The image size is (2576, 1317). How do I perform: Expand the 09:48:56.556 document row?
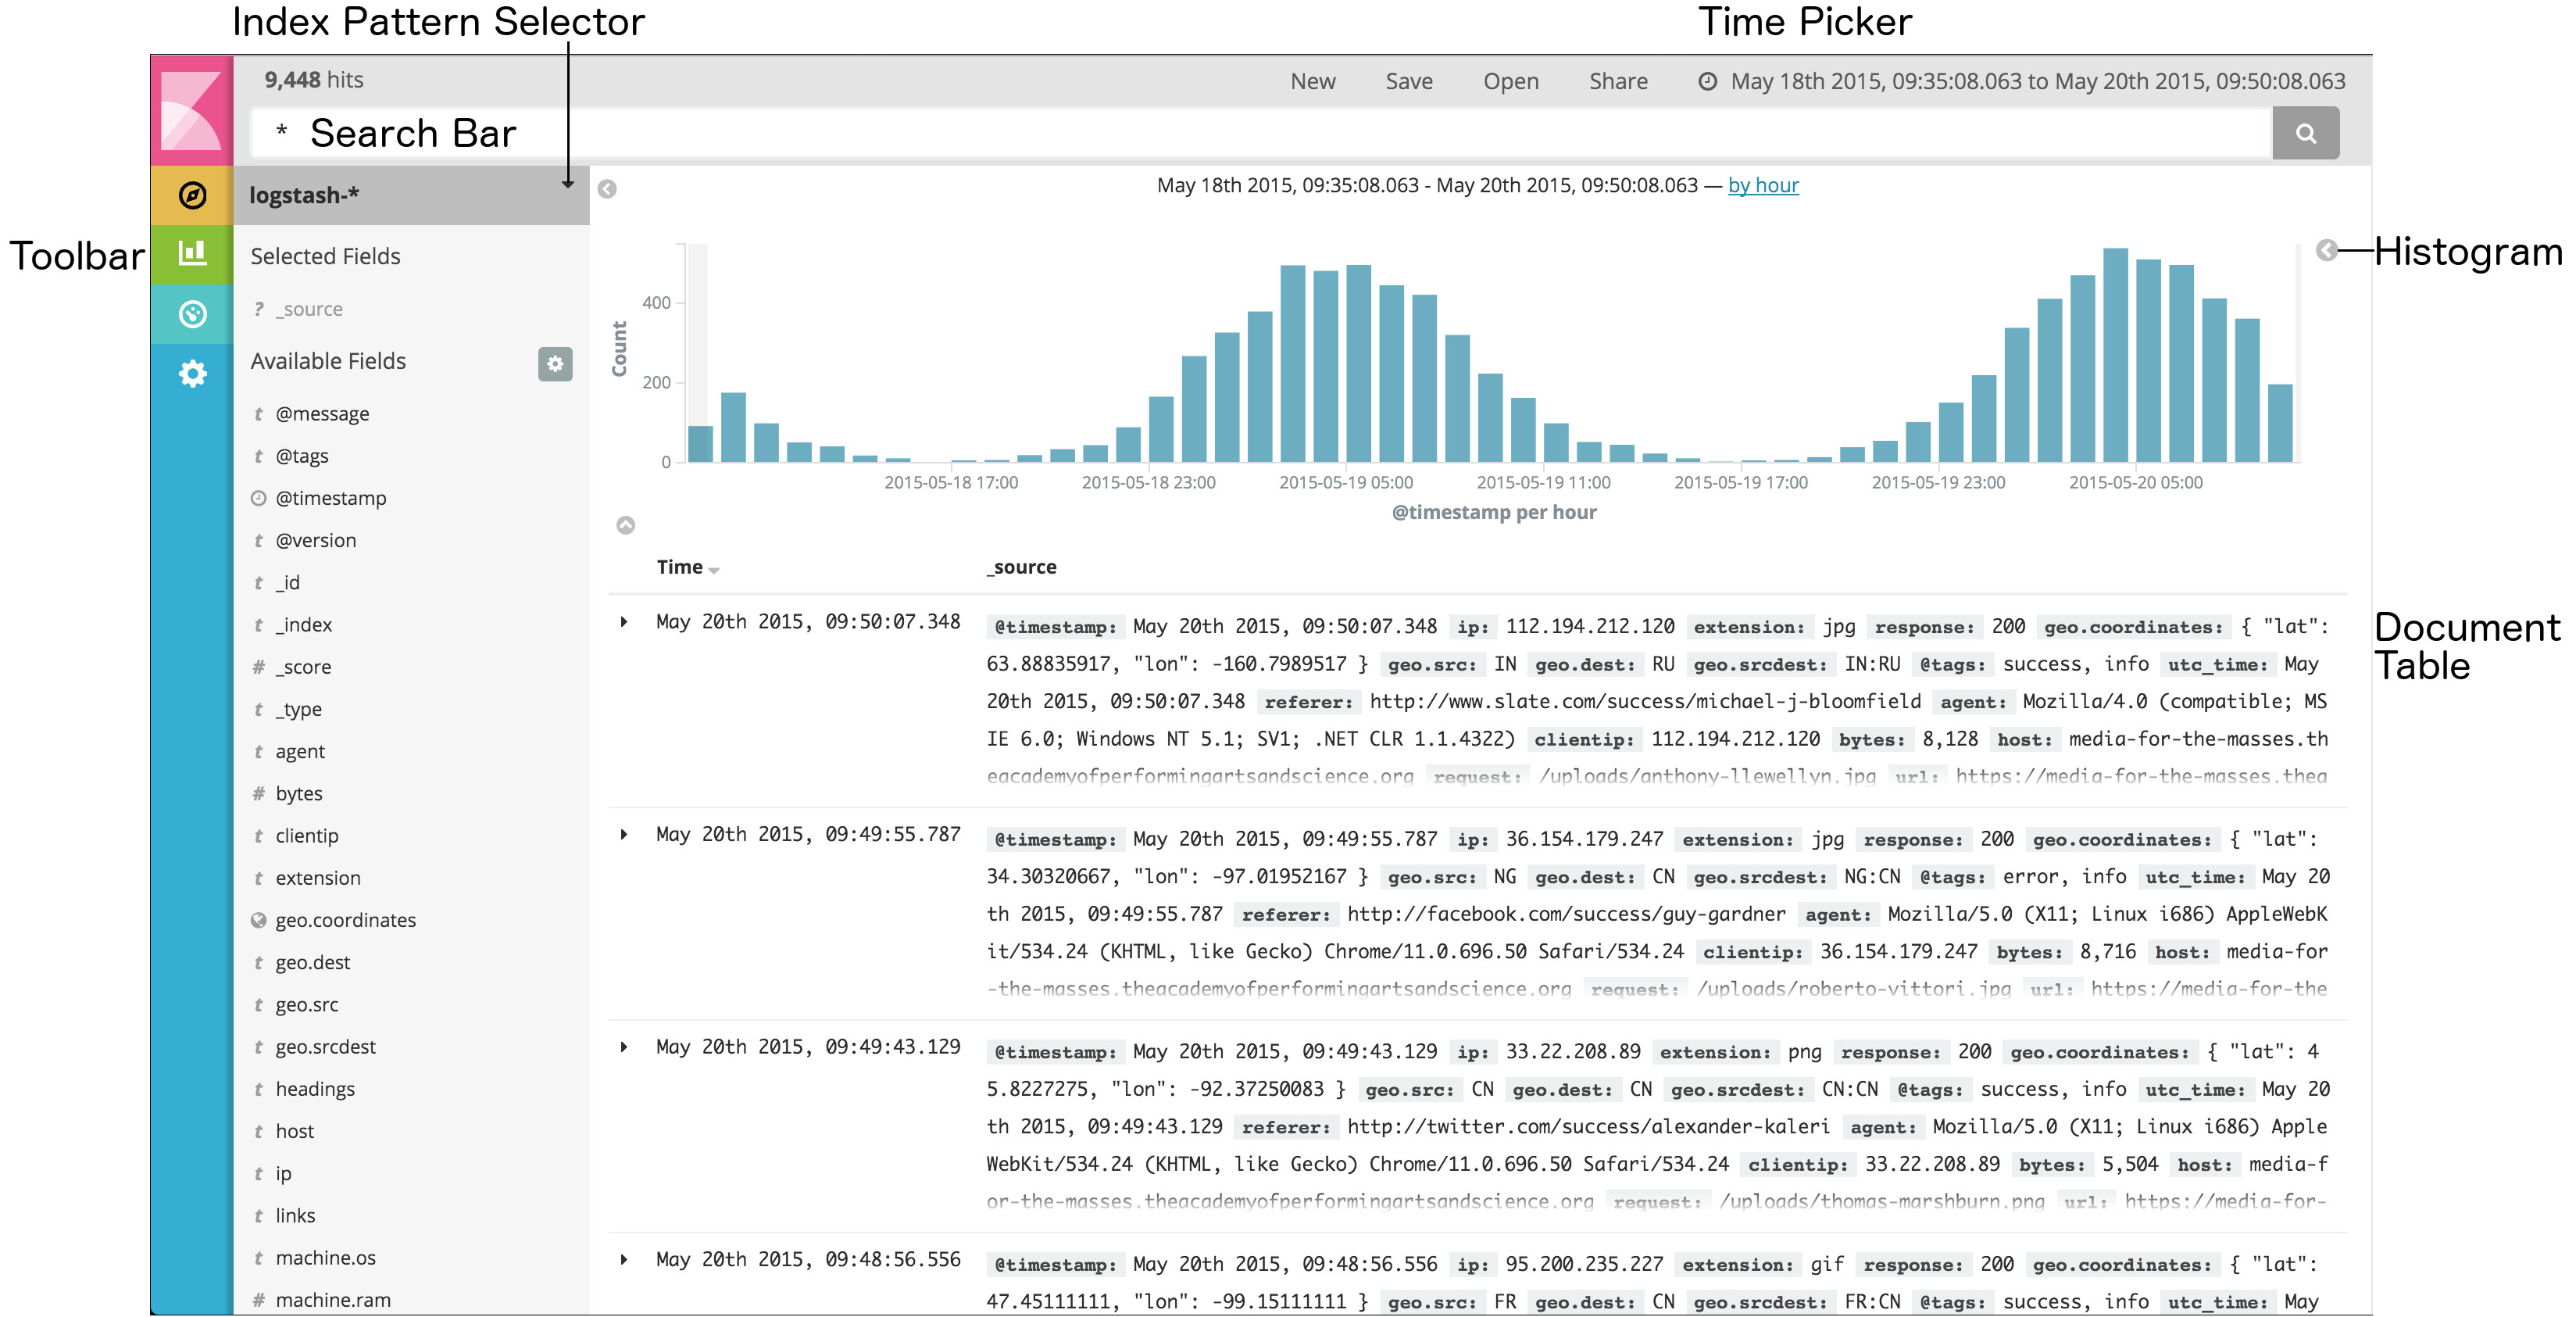point(624,1259)
